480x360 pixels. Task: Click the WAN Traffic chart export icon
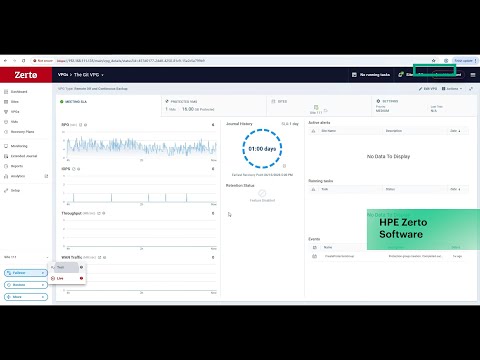(x=99, y=257)
